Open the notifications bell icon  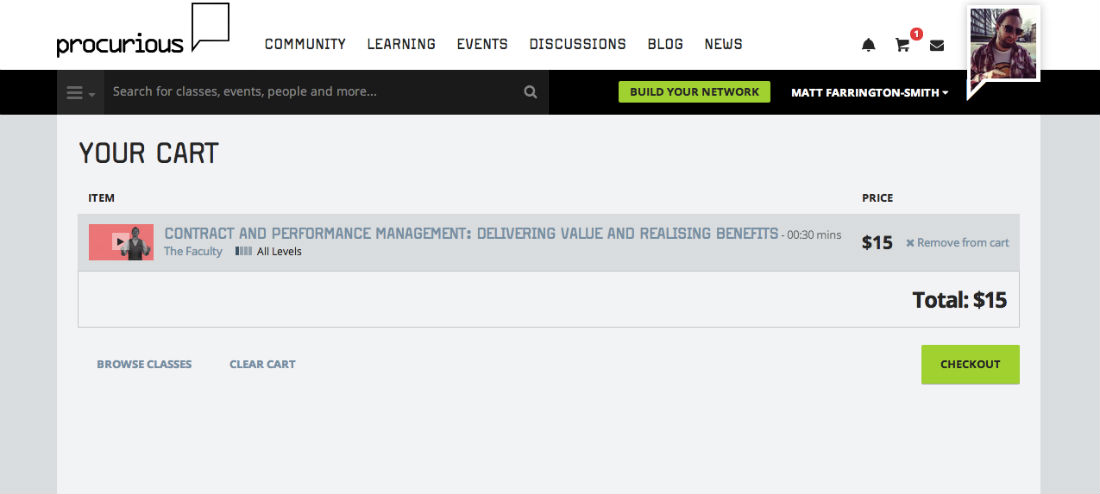coord(868,45)
